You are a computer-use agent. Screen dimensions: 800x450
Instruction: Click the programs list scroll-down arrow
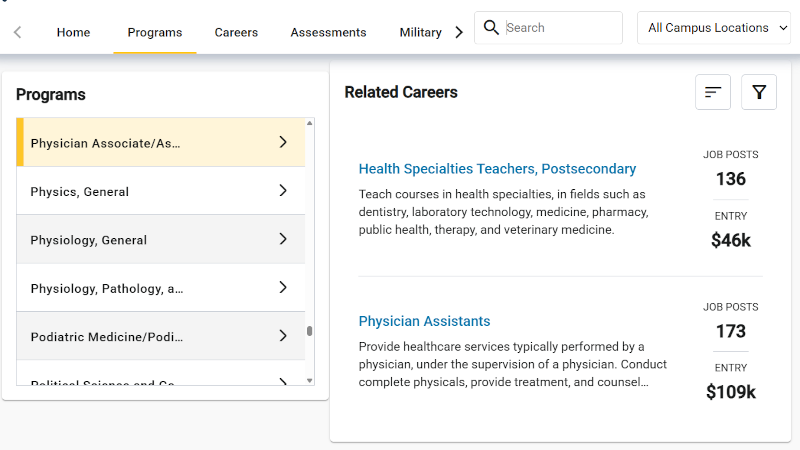coord(309,380)
